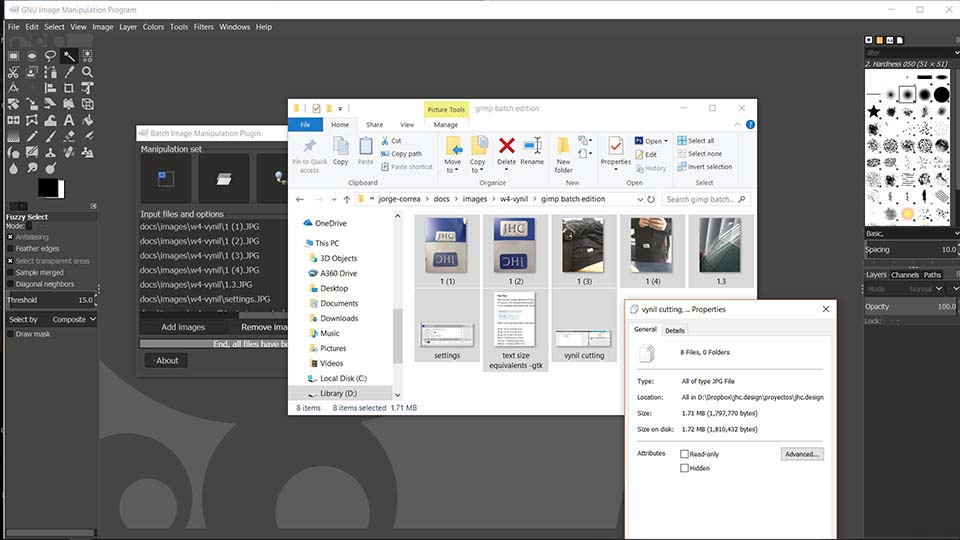Select the Clone stamp tool
The height and width of the screenshot is (540, 960).
tap(50, 152)
